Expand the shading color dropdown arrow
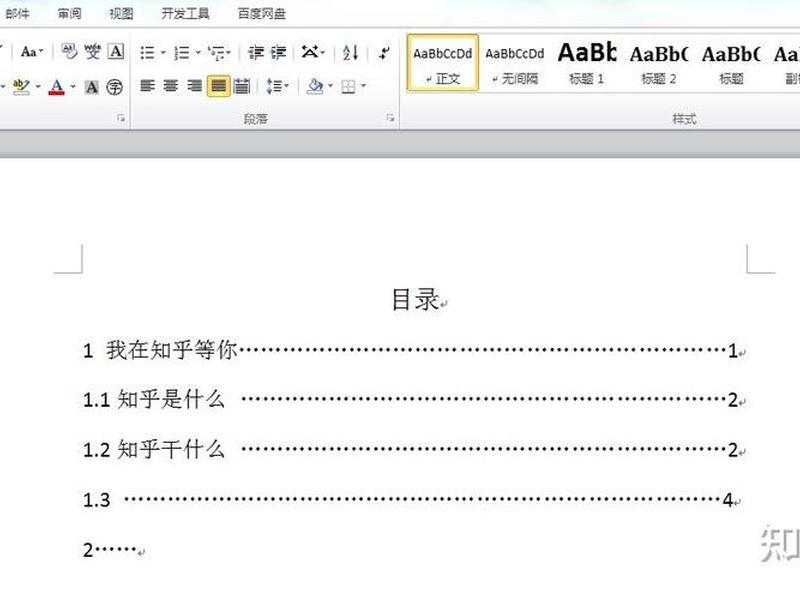 pyautogui.click(x=330, y=86)
